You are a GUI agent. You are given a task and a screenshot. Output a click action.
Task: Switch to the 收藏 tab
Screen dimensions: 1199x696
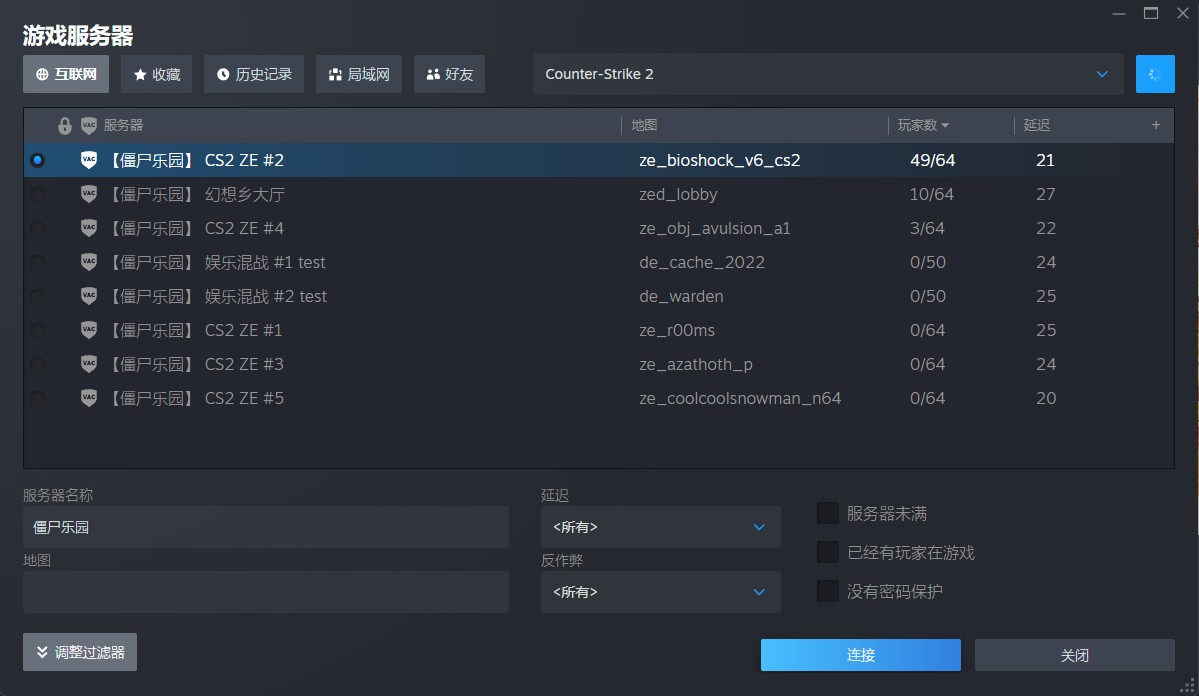157,74
